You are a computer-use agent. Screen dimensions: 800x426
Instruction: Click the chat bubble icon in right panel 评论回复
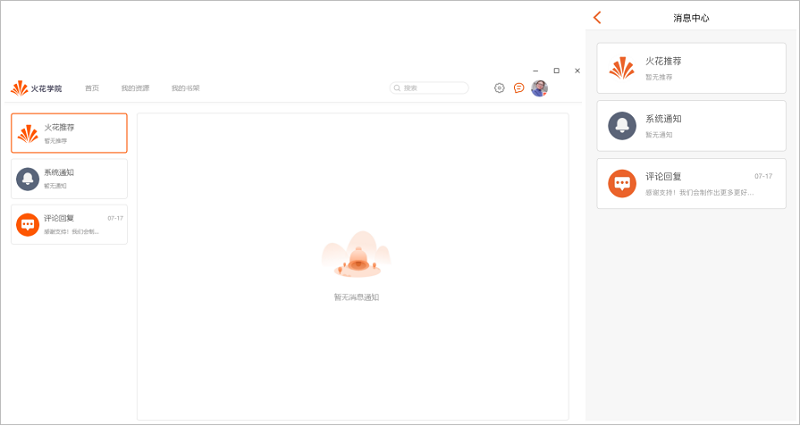622,184
